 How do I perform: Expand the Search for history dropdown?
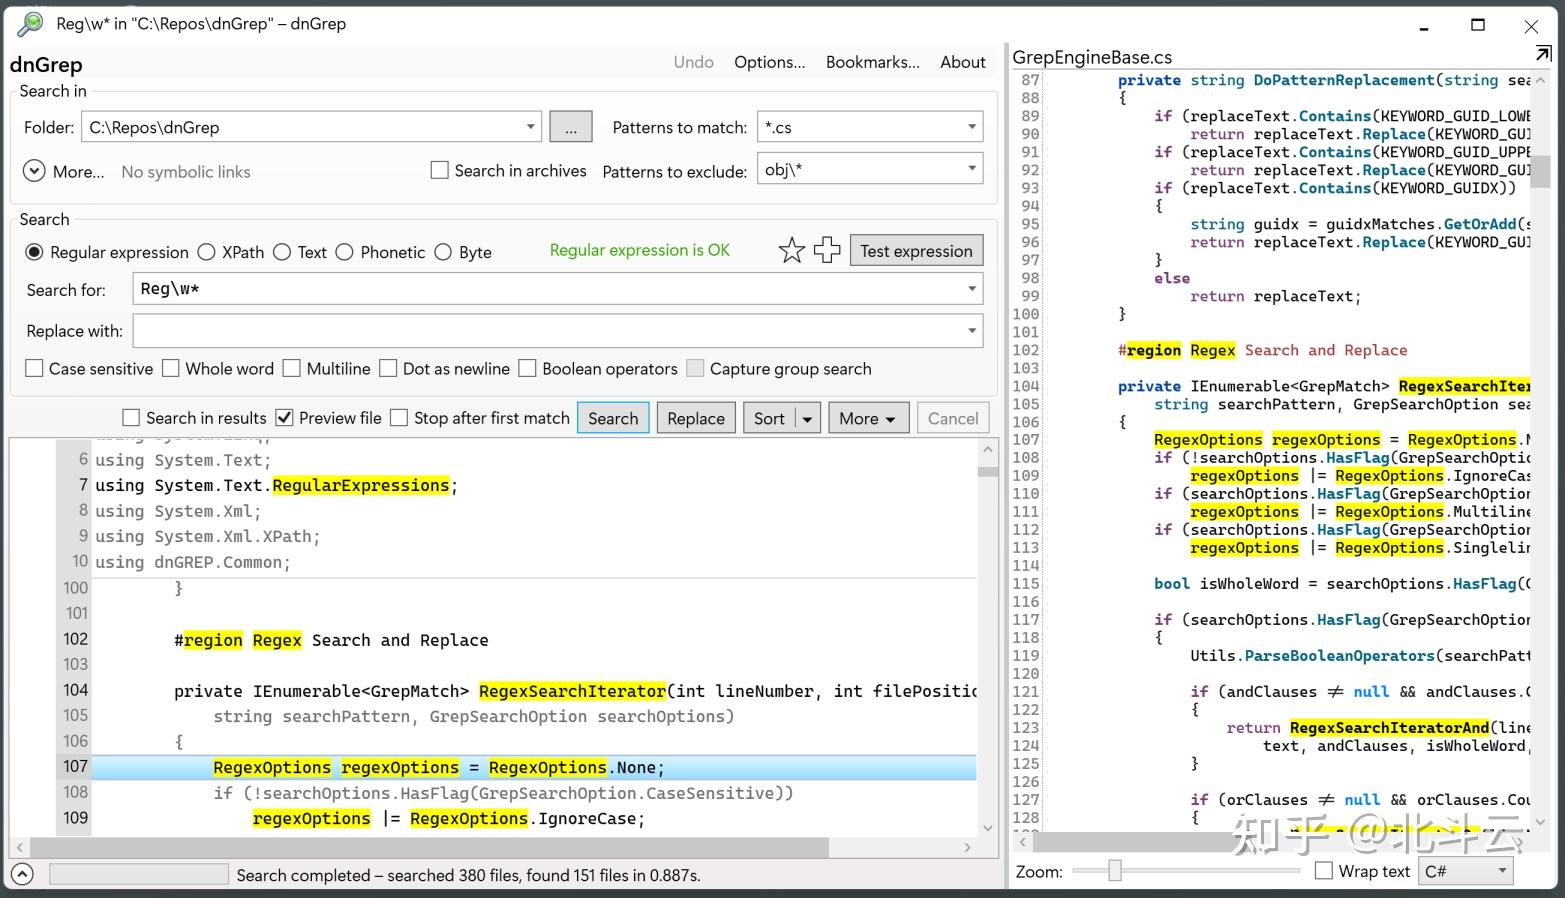click(x=971, y=289)
